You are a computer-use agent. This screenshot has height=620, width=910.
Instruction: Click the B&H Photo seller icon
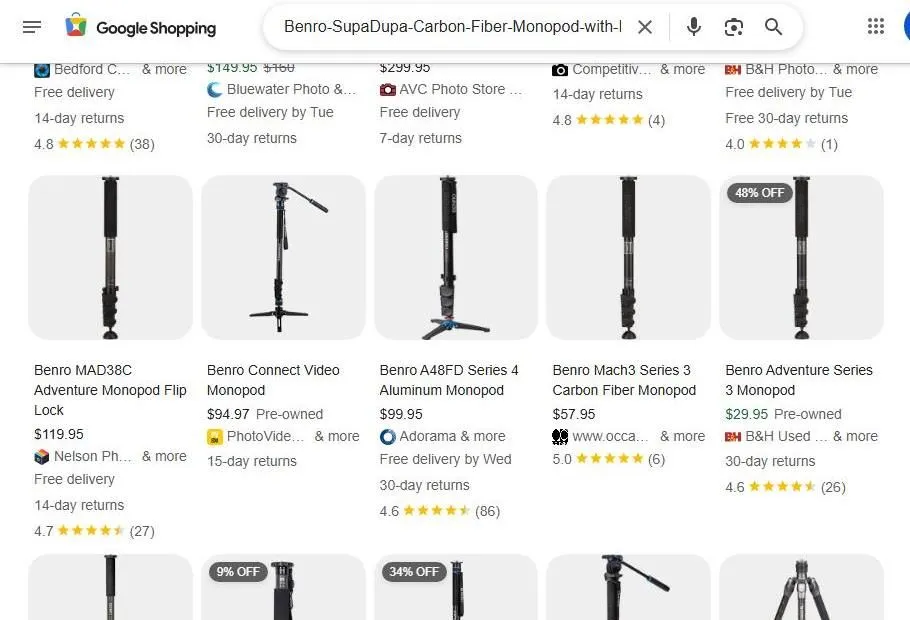pos(732,69)
